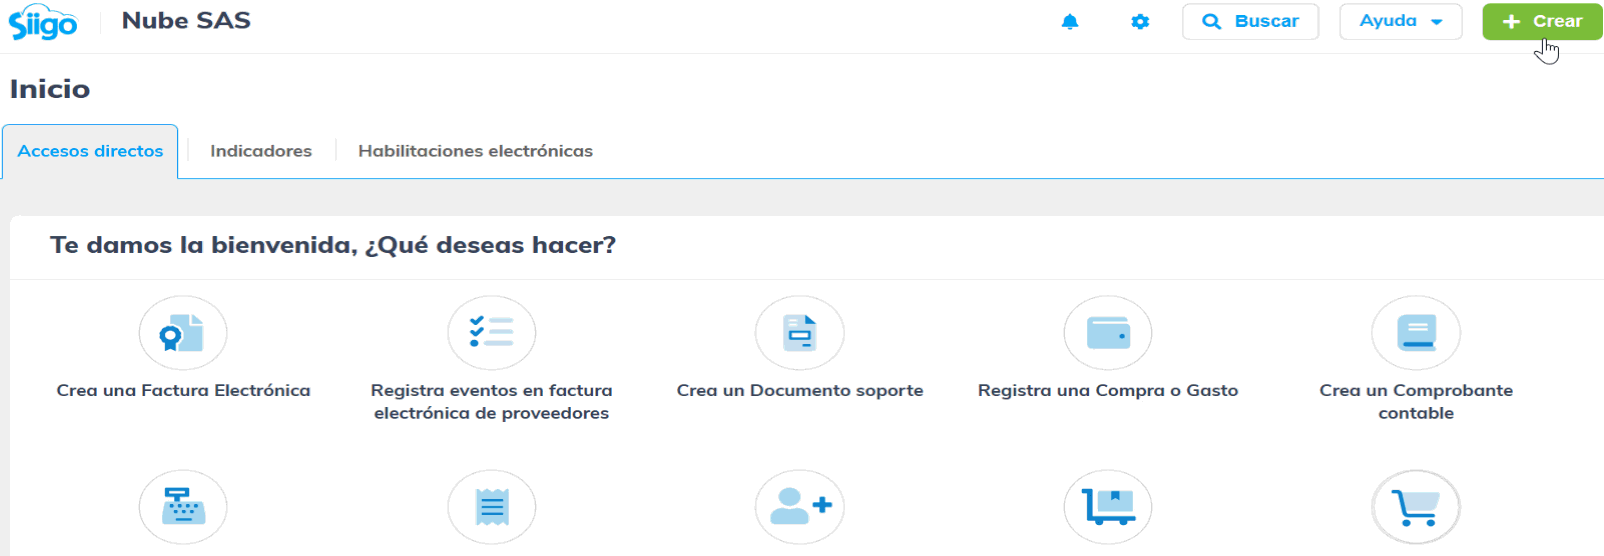
Task: Click the shopping cart icon
Action: (x=1416, y=507)
